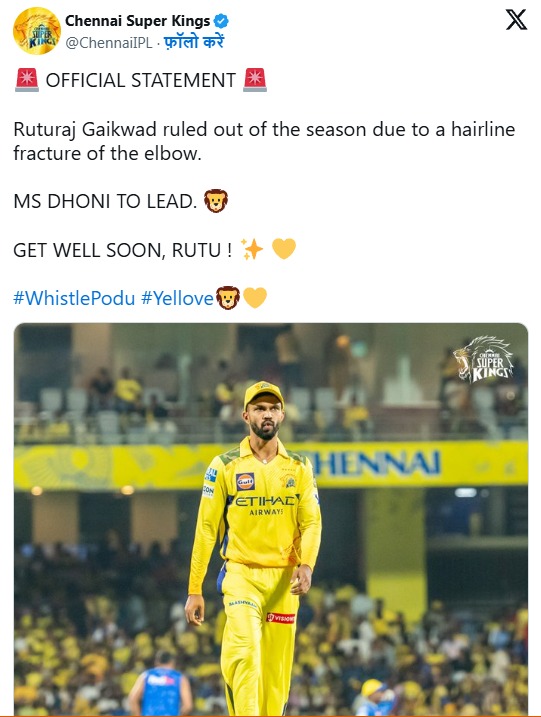Click the blue verified badge
The height and width of the screenshot is (717, 541).
pyautogui.click(x=221, y=21)
